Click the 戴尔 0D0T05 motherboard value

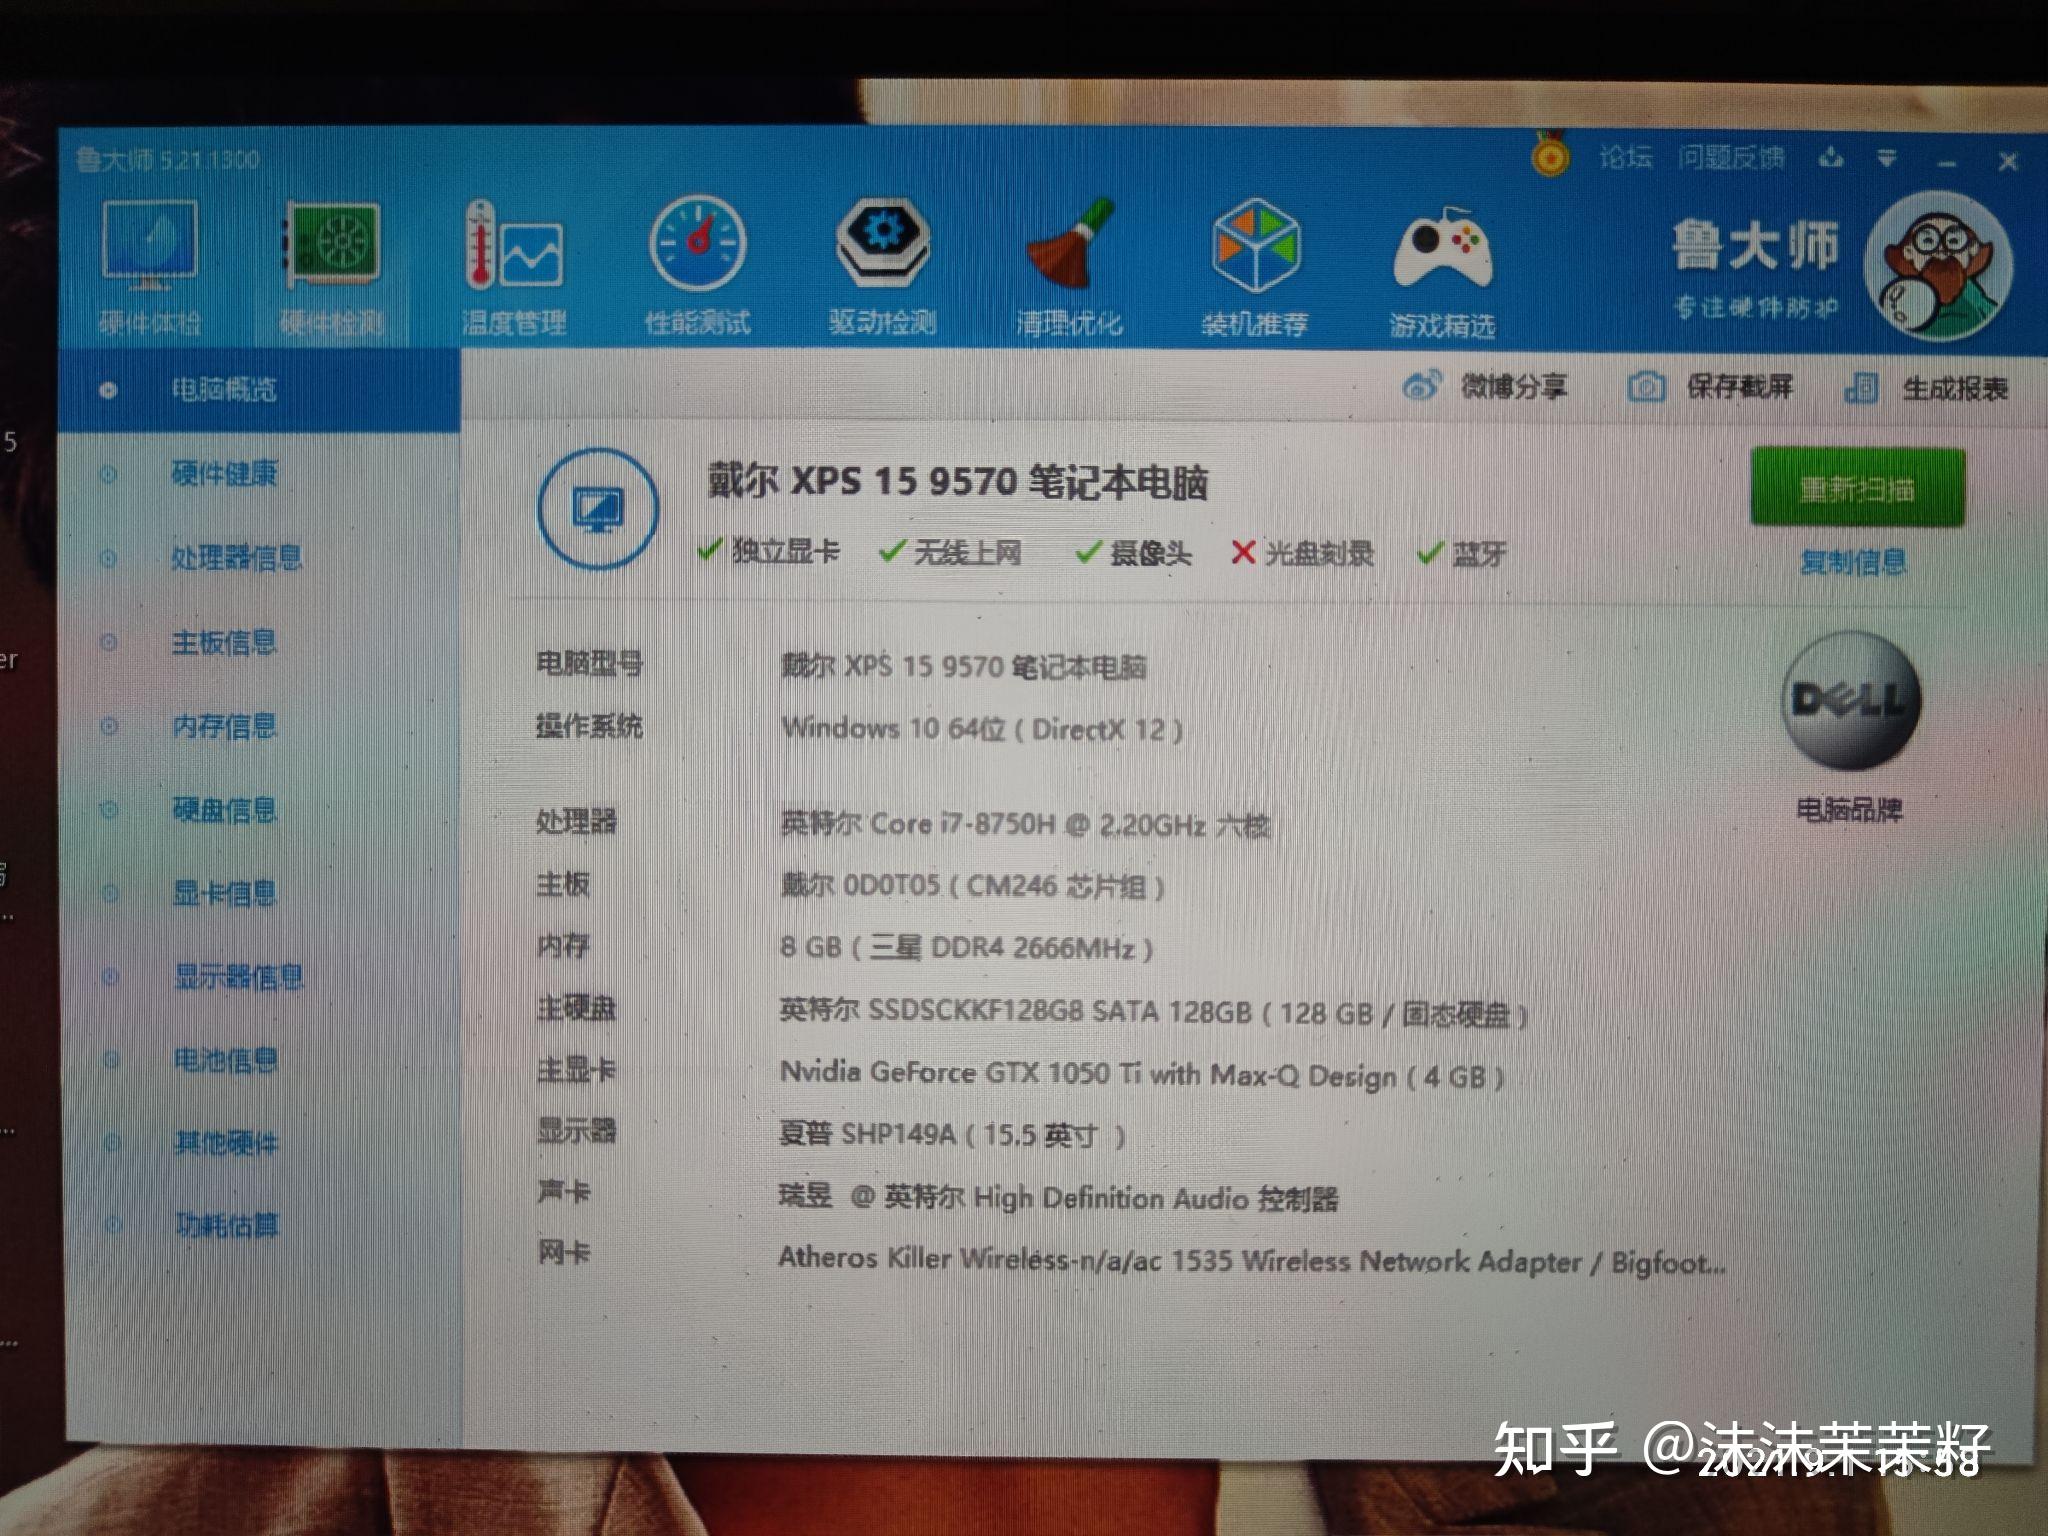973,887
